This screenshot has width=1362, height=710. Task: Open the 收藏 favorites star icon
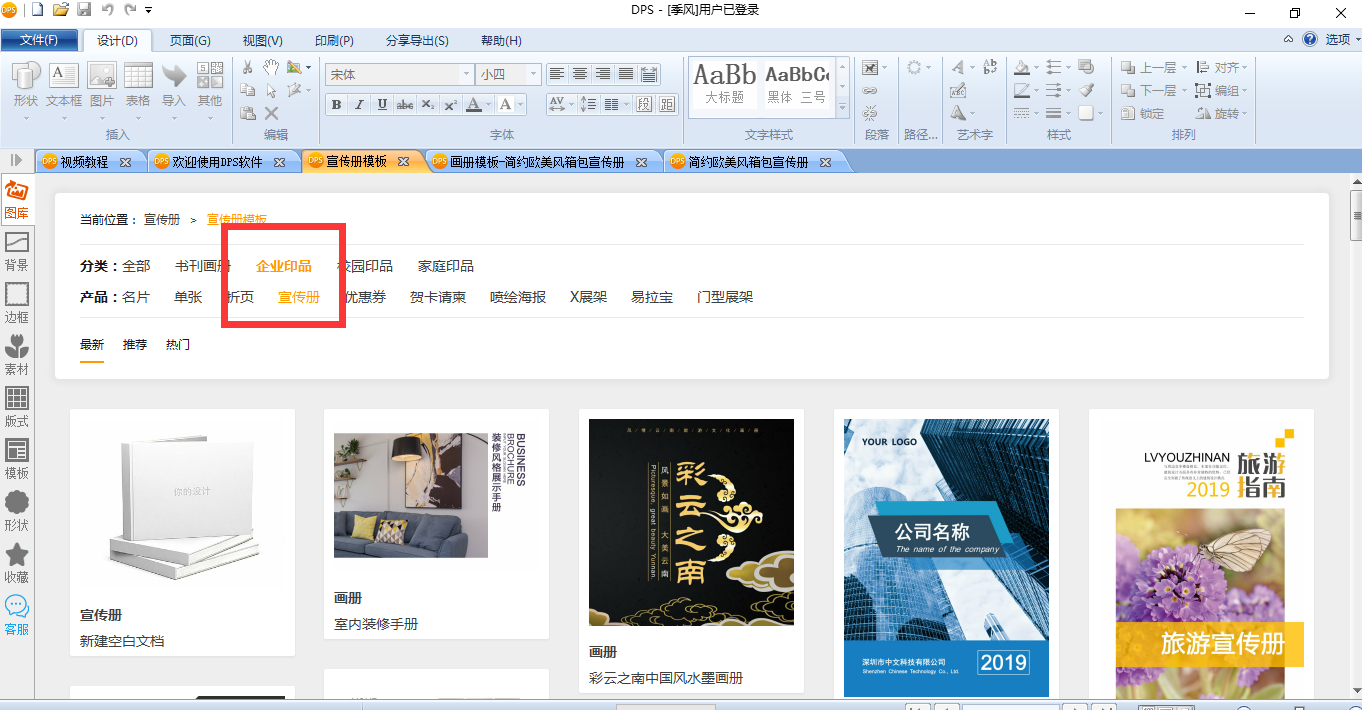16,563
